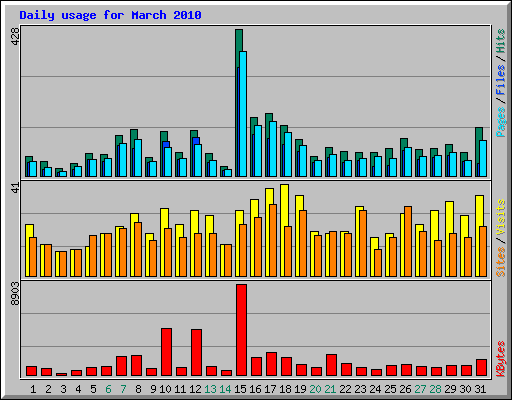Viewport: 512px width, 400px height.
Task: Click green weekend day label '6'
Action: [x=108, y=389]
